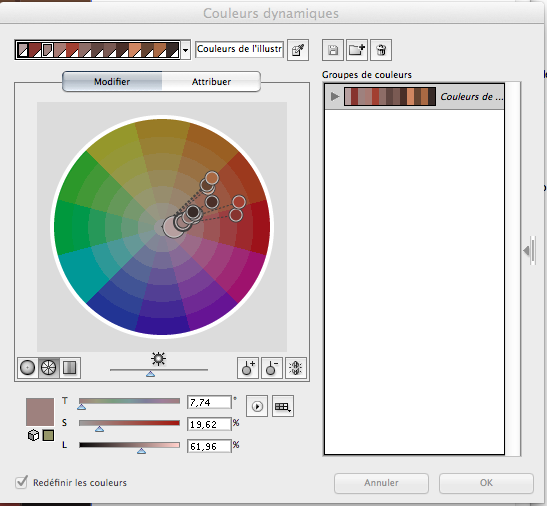The image size is (547, 506).
Task: Open the harmony rules dropdown arrow
Action: [x=186, y=50]
